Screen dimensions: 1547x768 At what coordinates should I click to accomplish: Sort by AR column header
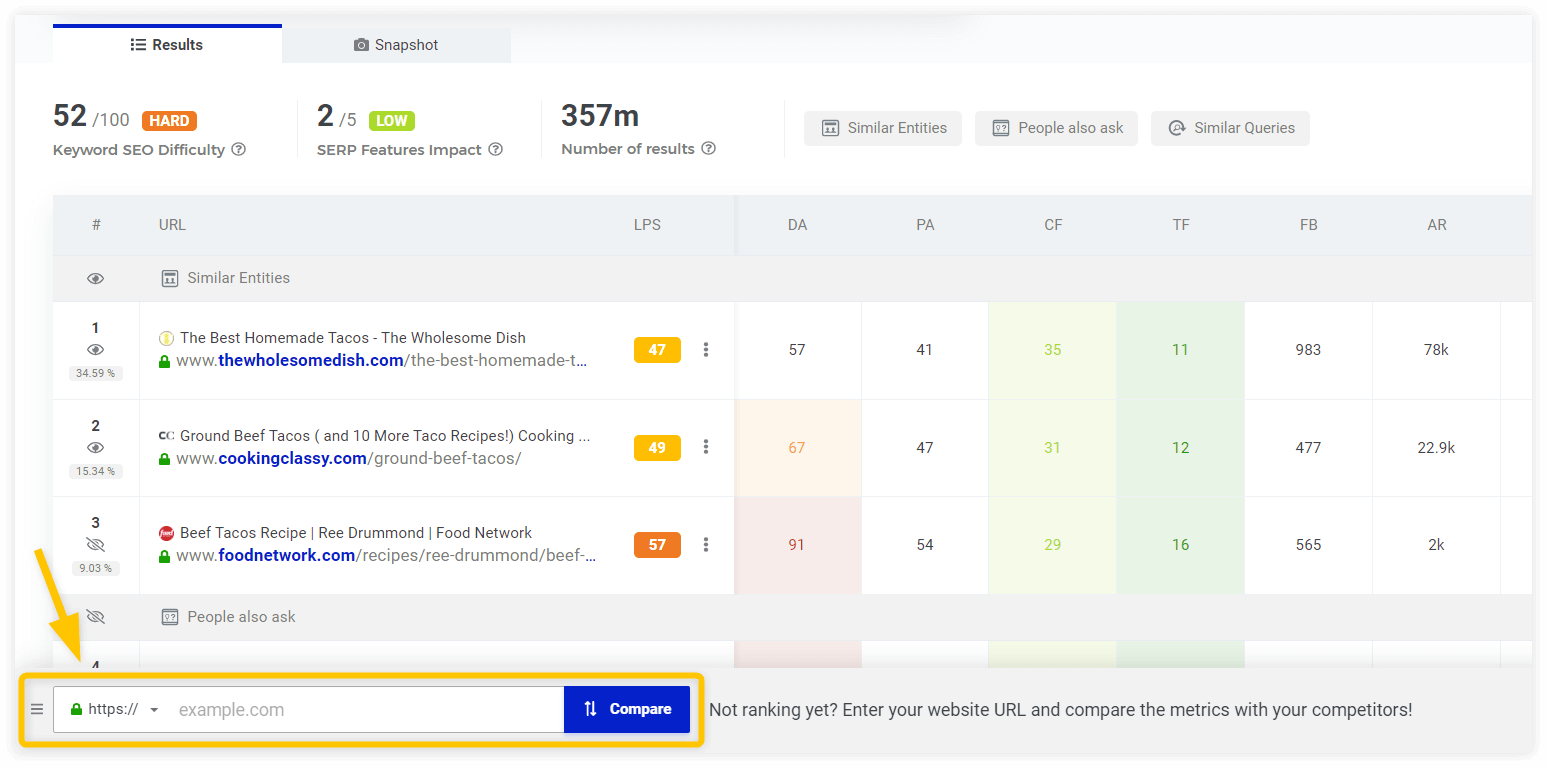pos(1437,225)
